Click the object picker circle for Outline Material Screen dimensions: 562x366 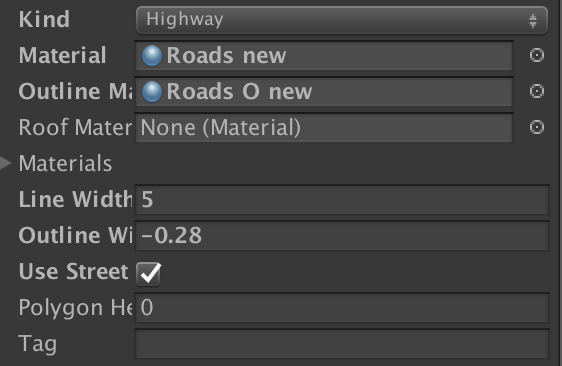pyautogui.click(x=537, y=91)
